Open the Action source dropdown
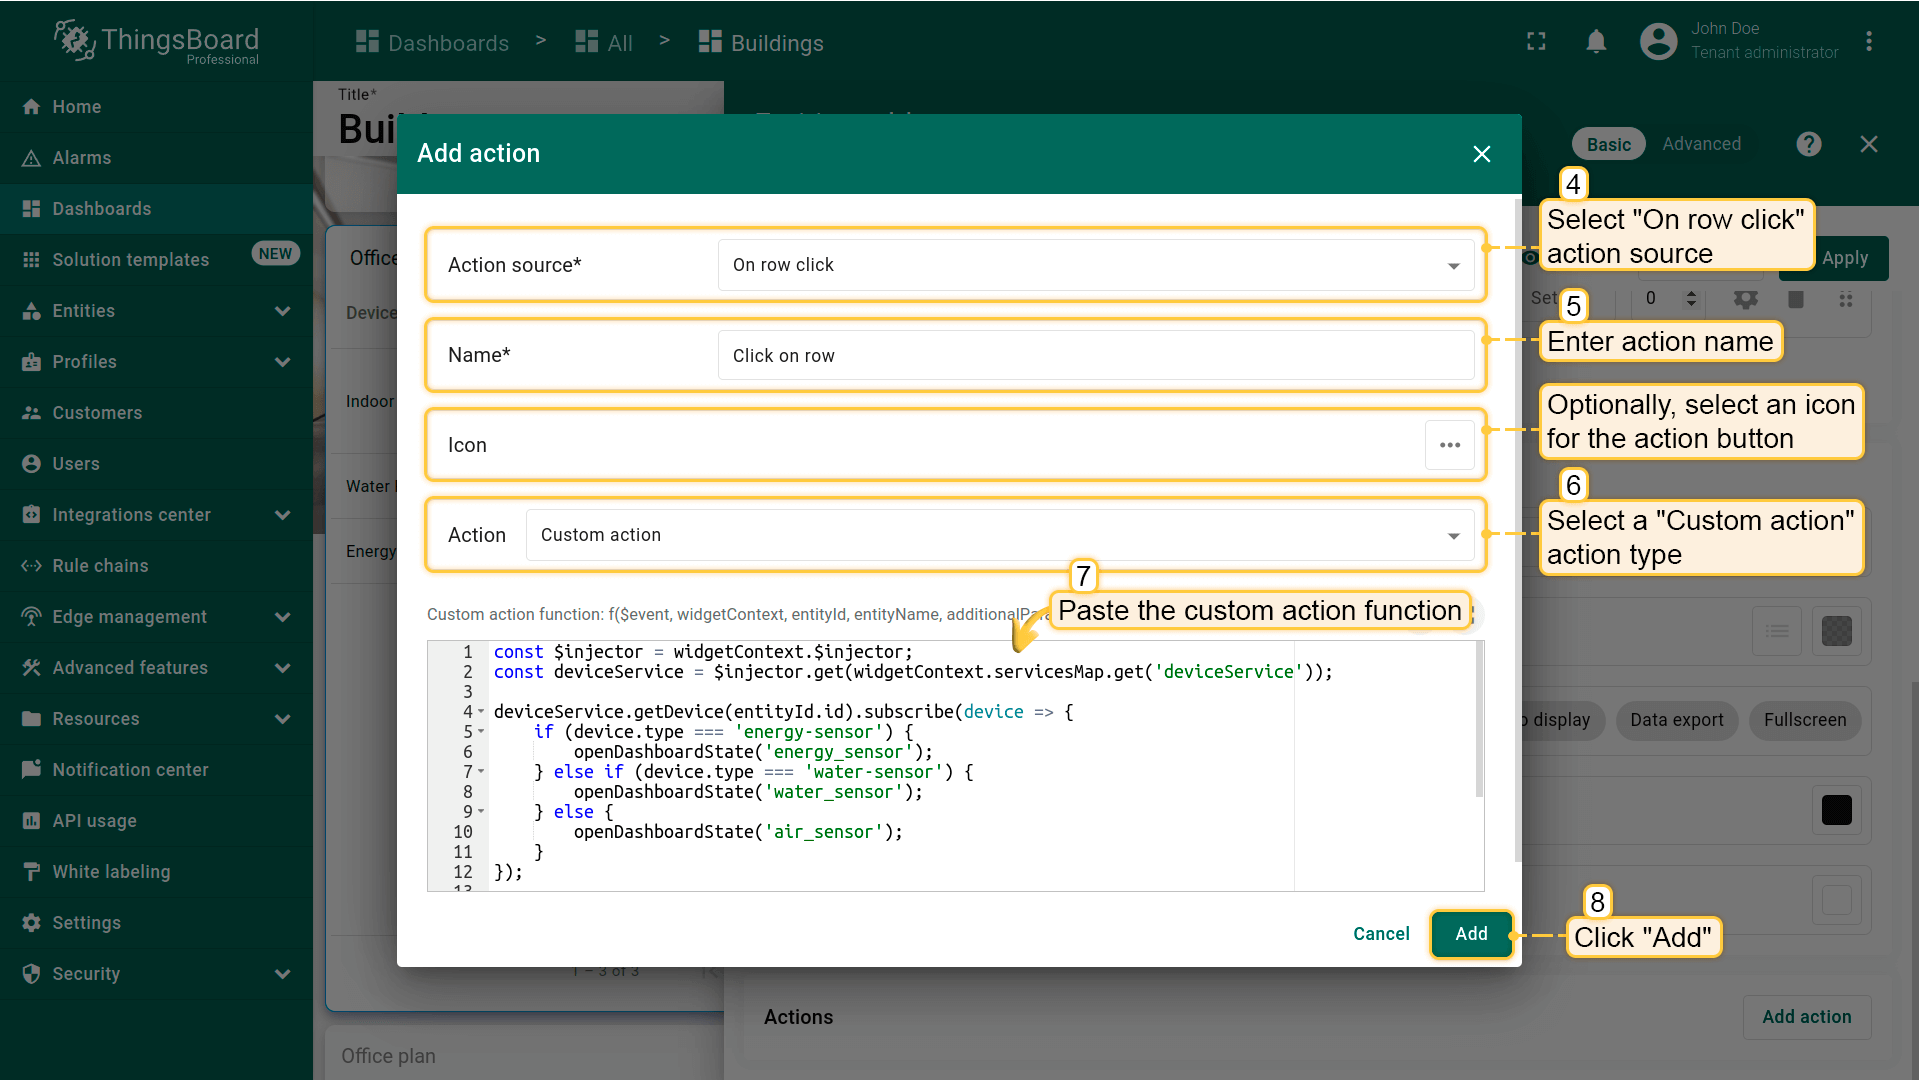 (1095, 265)
